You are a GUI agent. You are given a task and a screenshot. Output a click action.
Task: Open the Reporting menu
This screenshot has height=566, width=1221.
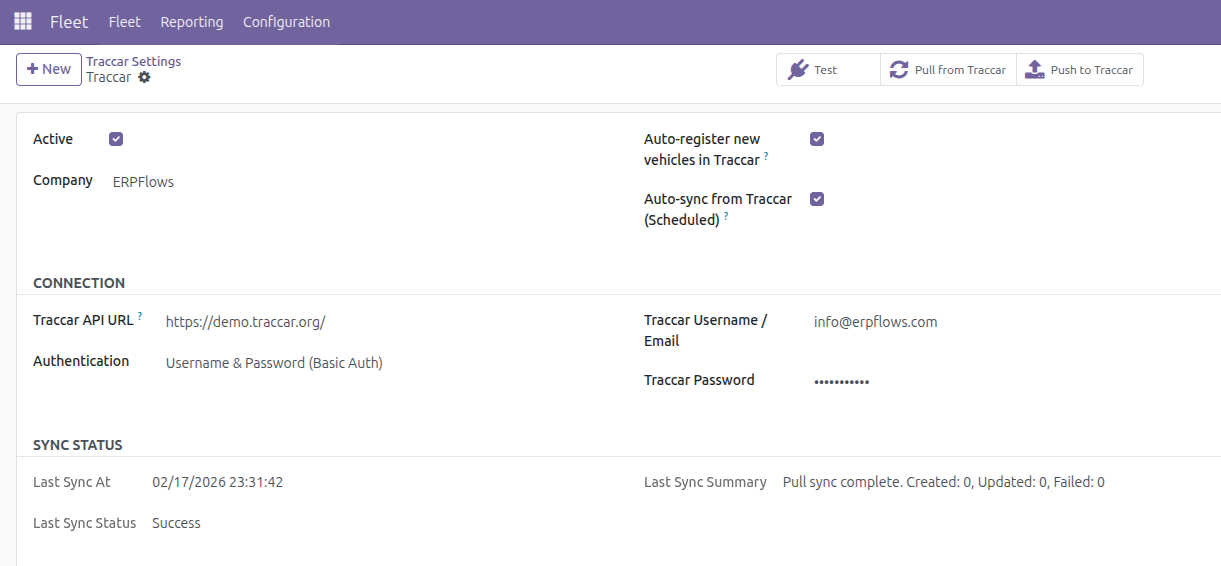pyautogui.click(x=192, y=22)
